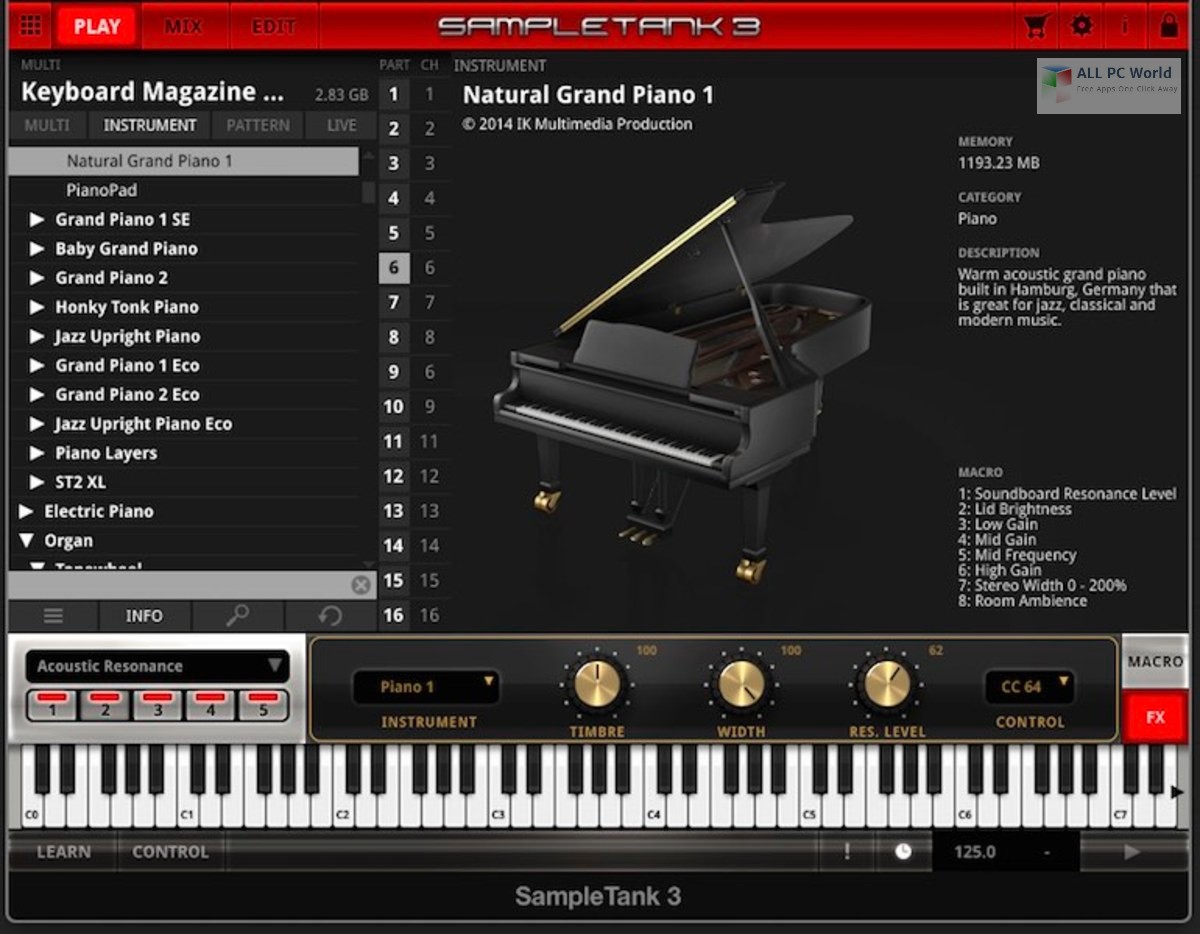Collapse the Organ category
The image size is (1200, 934).
[26, 541]
